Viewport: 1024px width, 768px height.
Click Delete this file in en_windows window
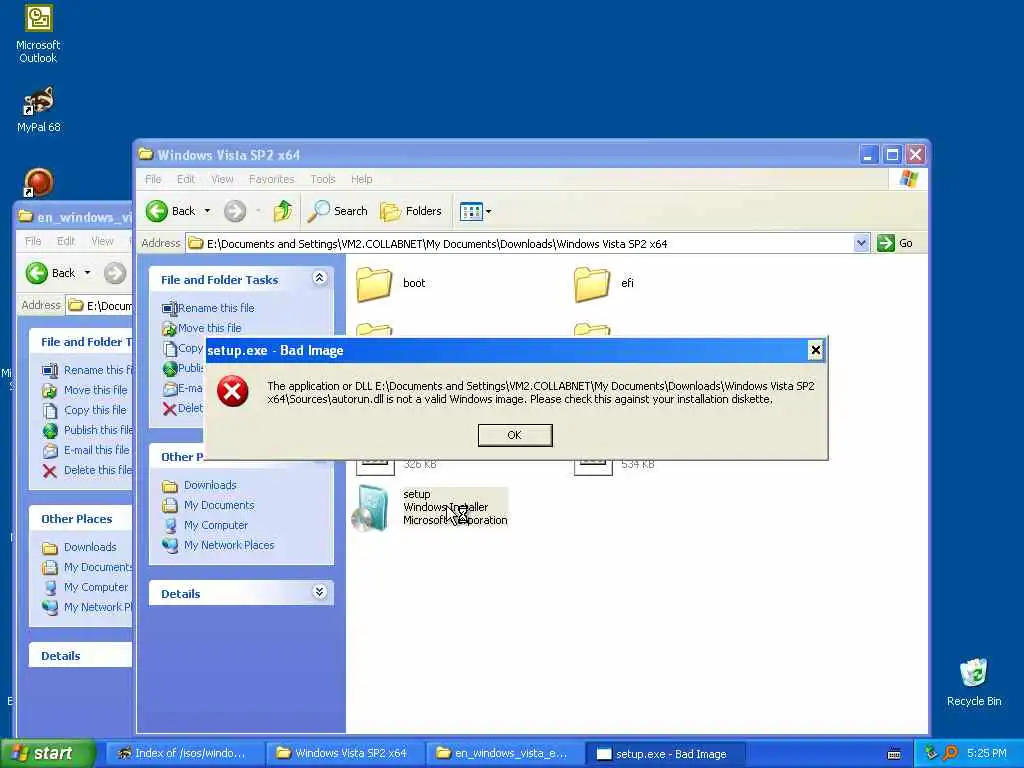point(87,470)
